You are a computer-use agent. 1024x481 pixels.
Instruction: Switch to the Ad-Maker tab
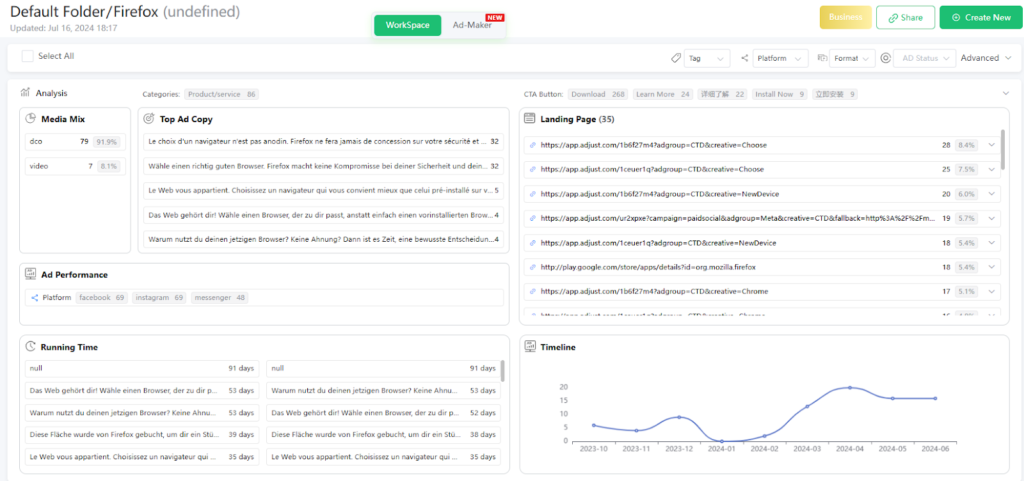point(472,25)
